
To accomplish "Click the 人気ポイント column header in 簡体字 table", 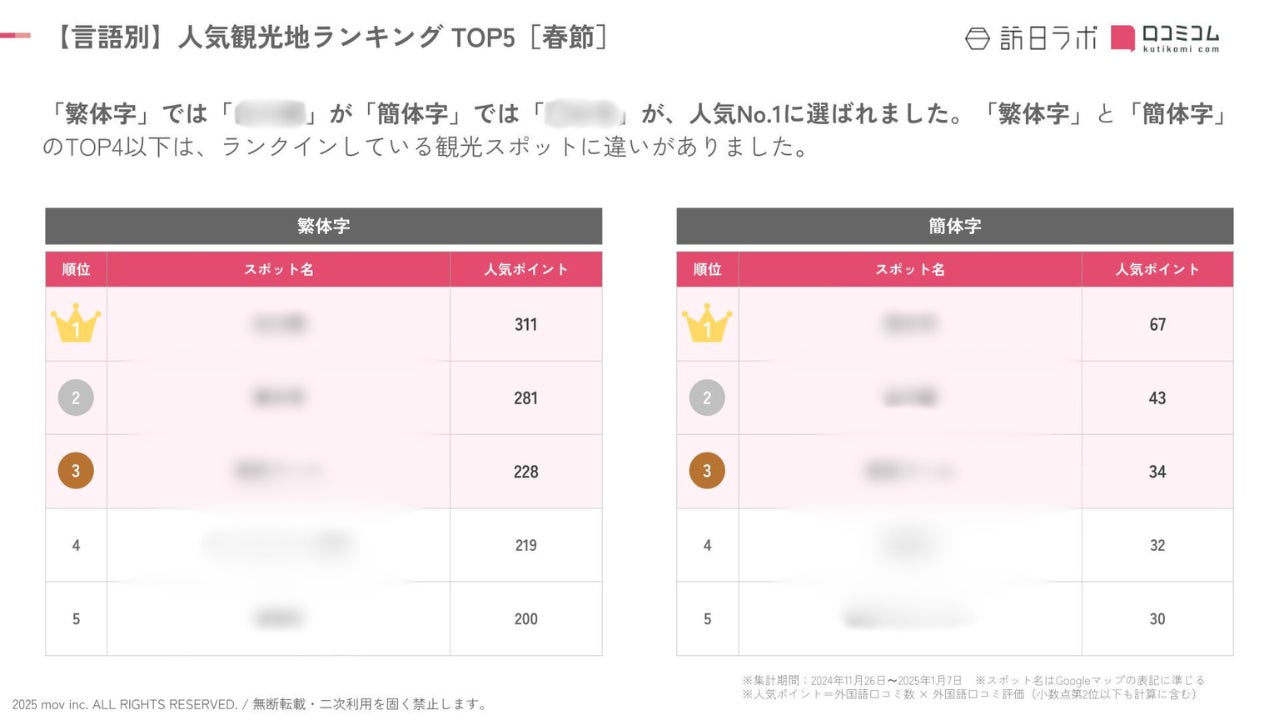I will click(1157, 269).
